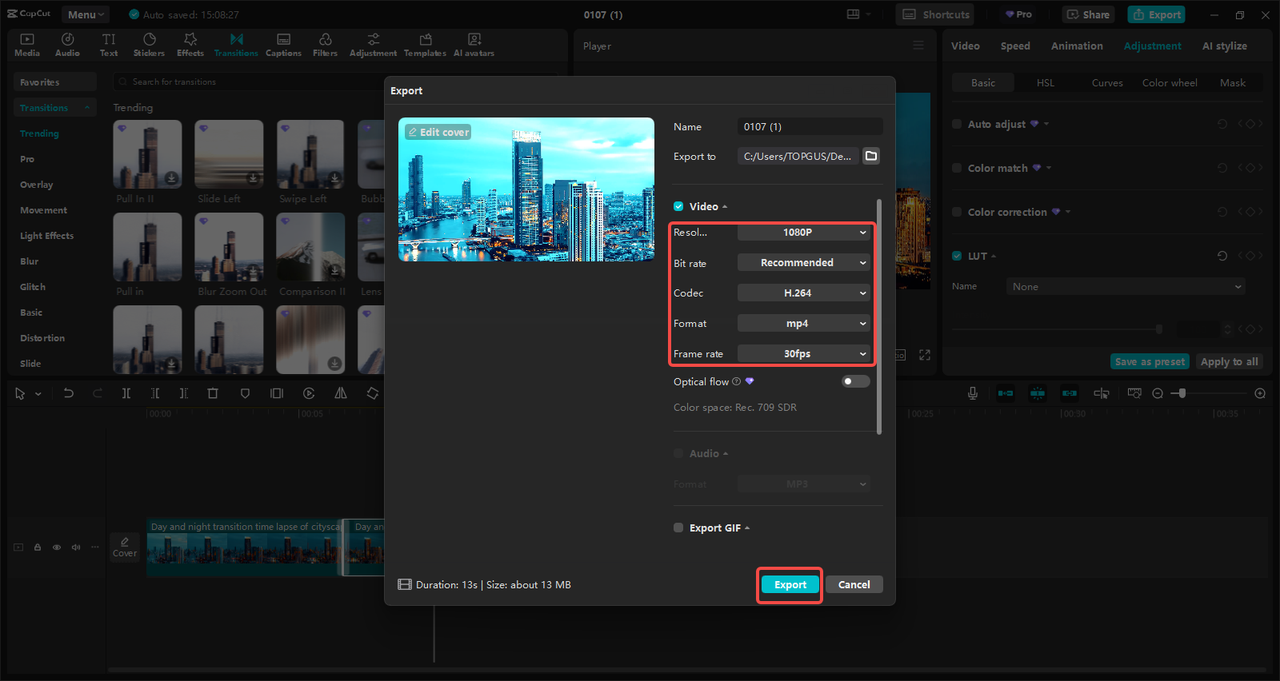Open the Bit rate dropdown showing Recommended
The width and height of the screenshot is (1280, 681).
pyautogui.click(x=804, y=262)
